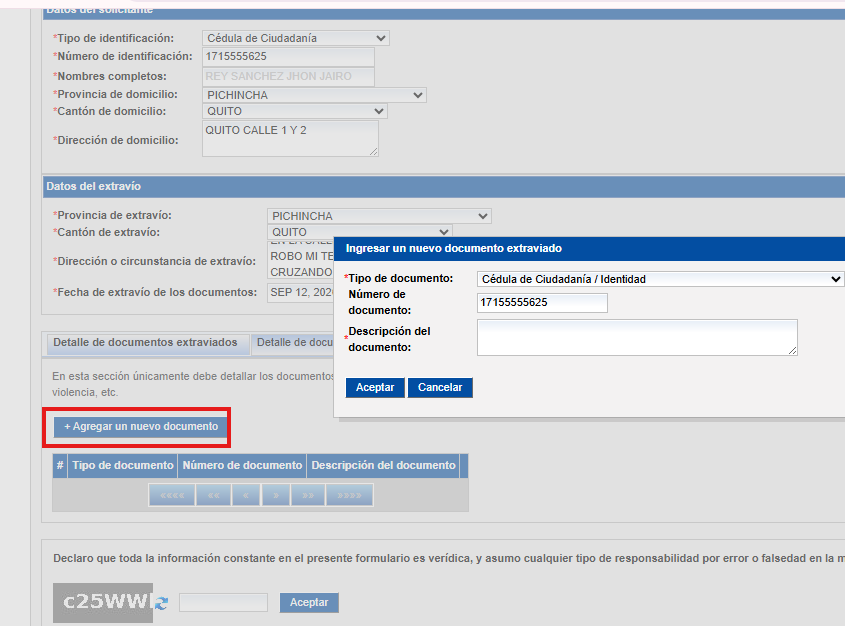The width and height of the screenshot is (845, 626).
Task: Open Tipo de identificación dropdown
Action: 296,38
